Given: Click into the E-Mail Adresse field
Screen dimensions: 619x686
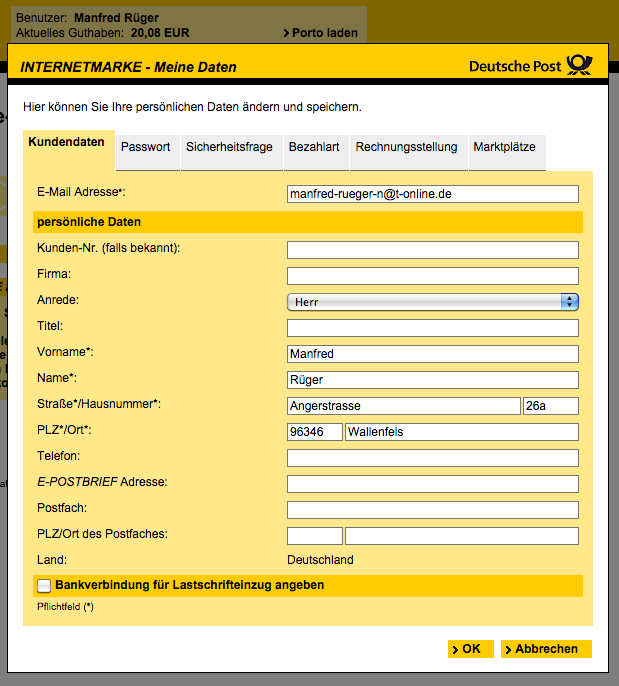Looking at the screenshot, I should click(x=432, y=194).
